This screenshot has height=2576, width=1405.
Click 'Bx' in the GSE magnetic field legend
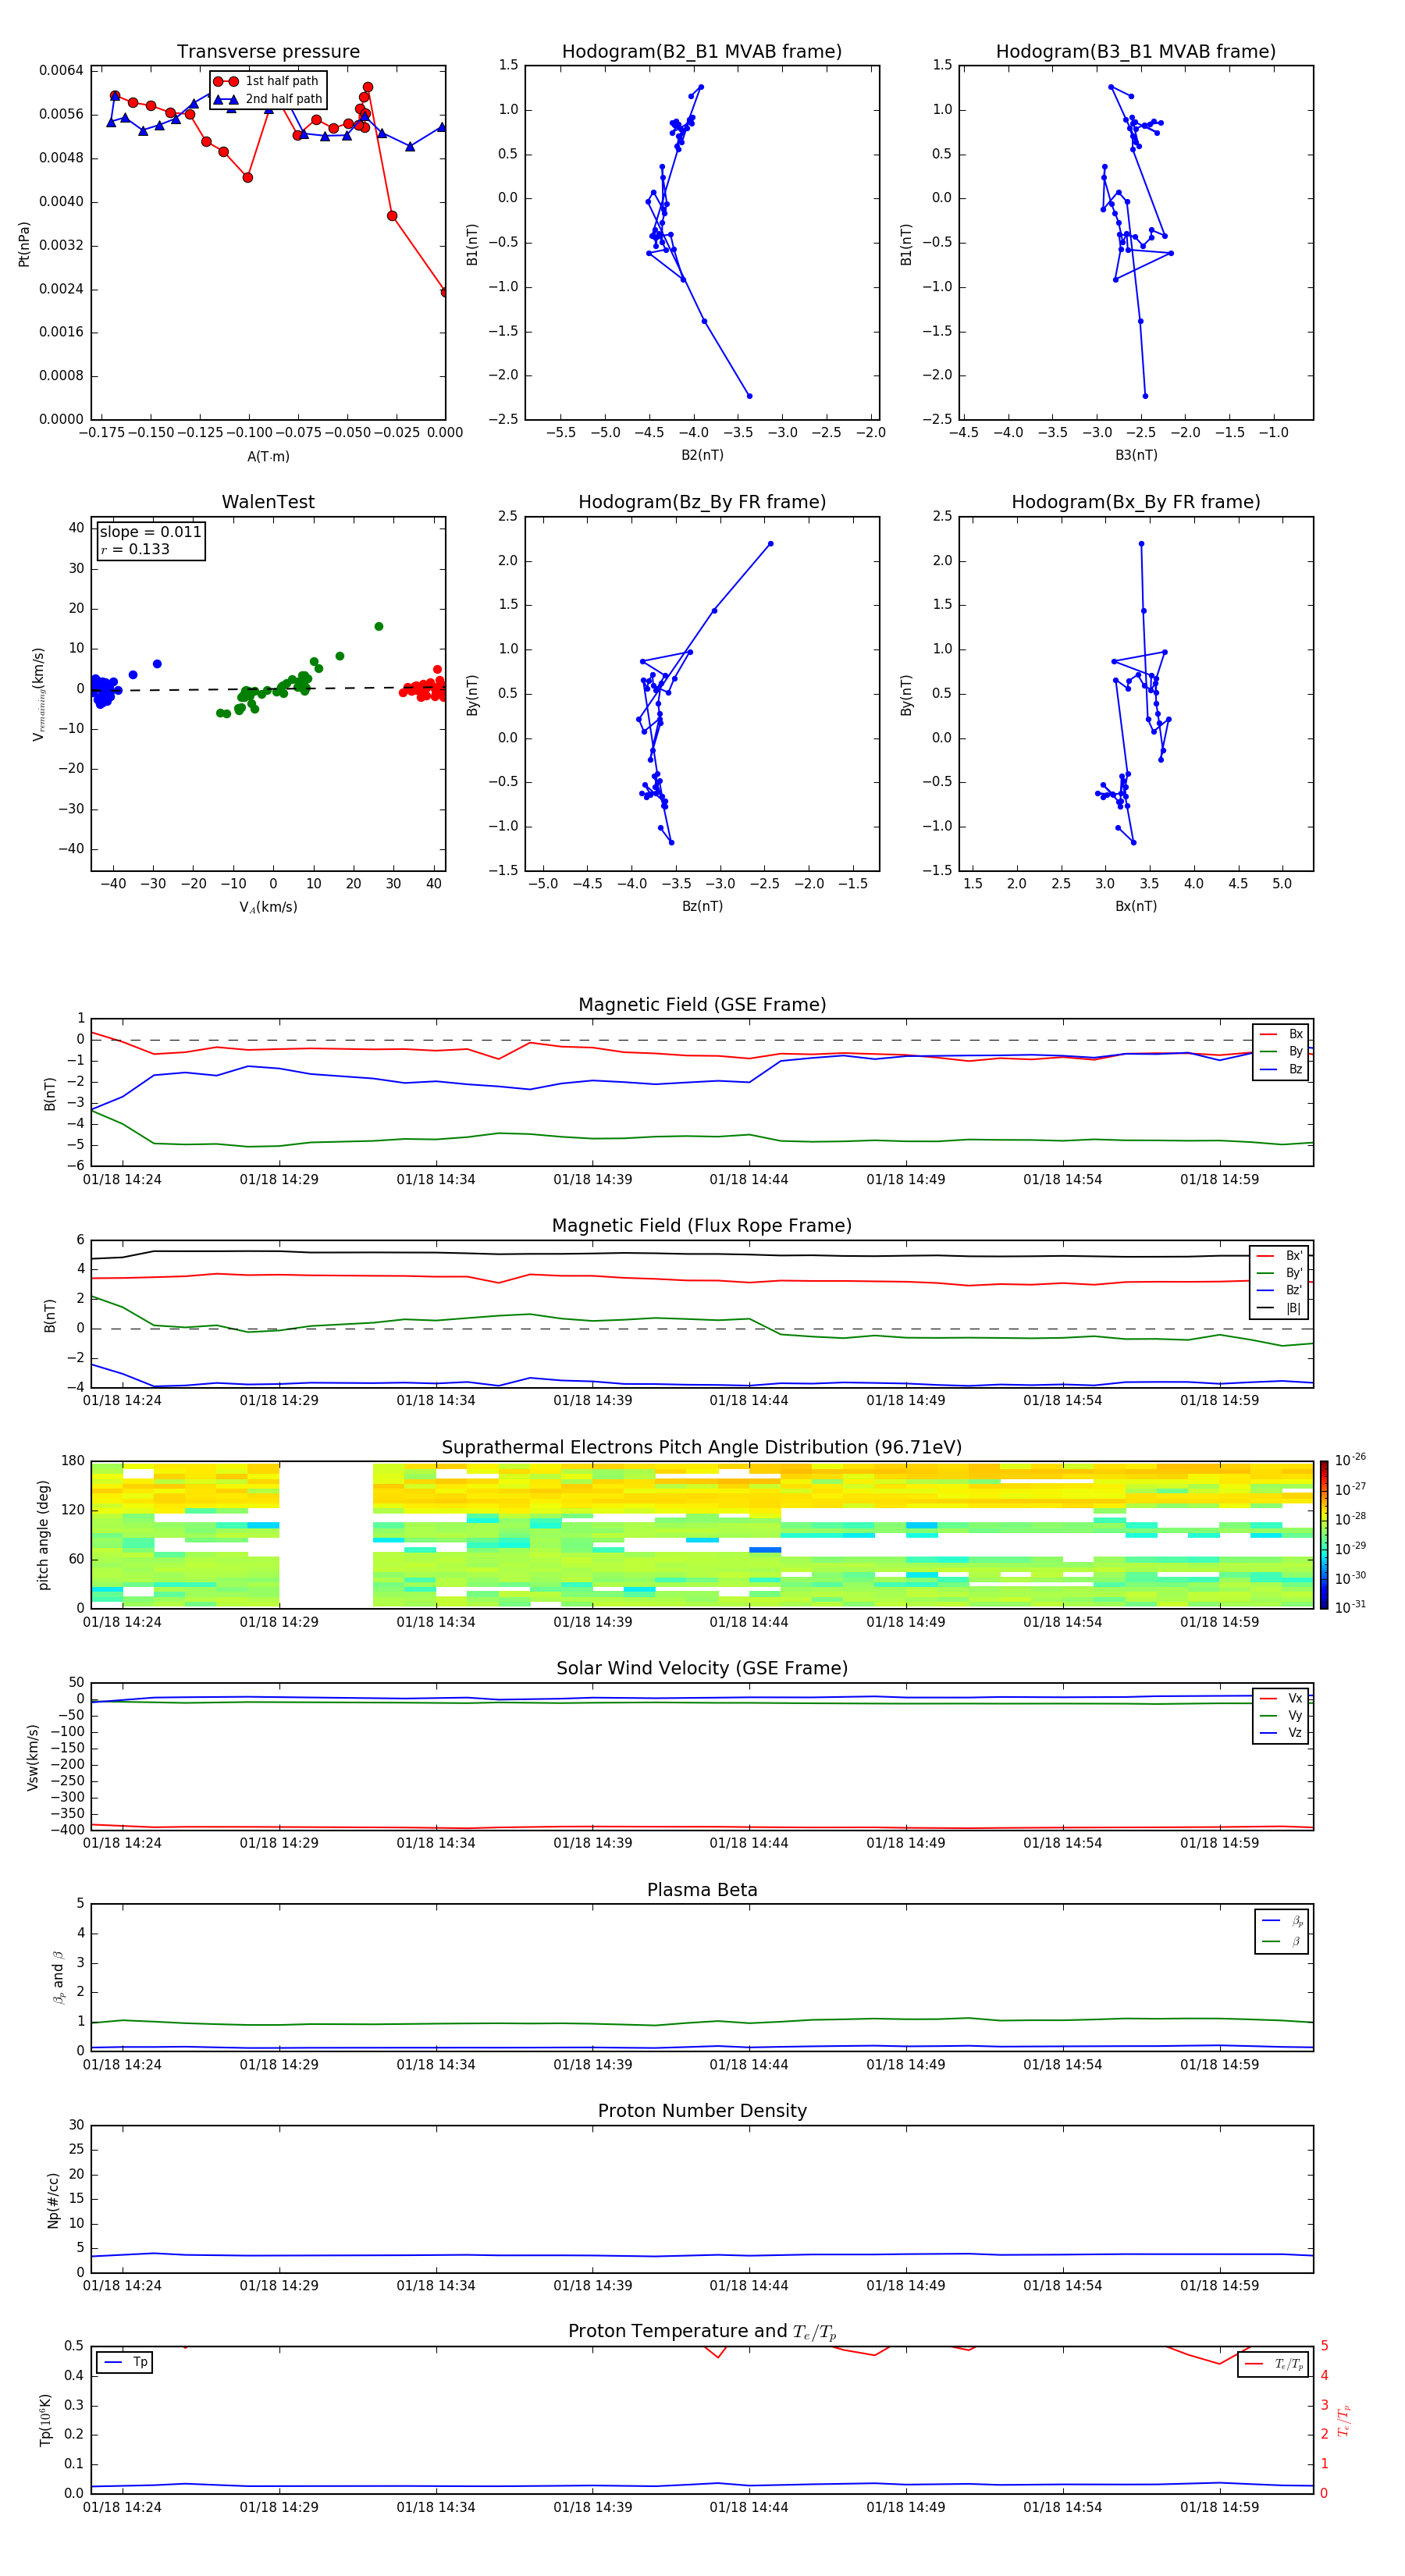tap(1295, 1034)
